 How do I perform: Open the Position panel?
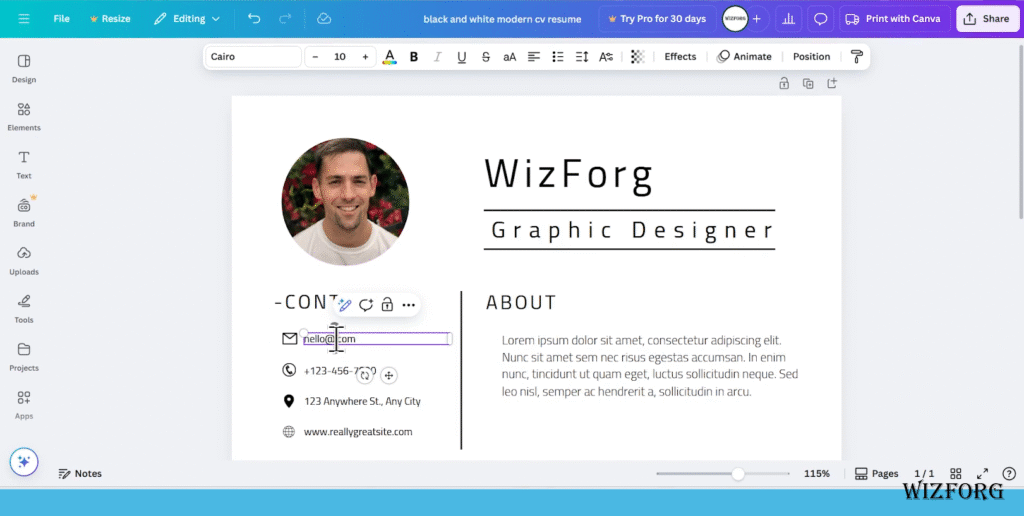tap(811, 57)
